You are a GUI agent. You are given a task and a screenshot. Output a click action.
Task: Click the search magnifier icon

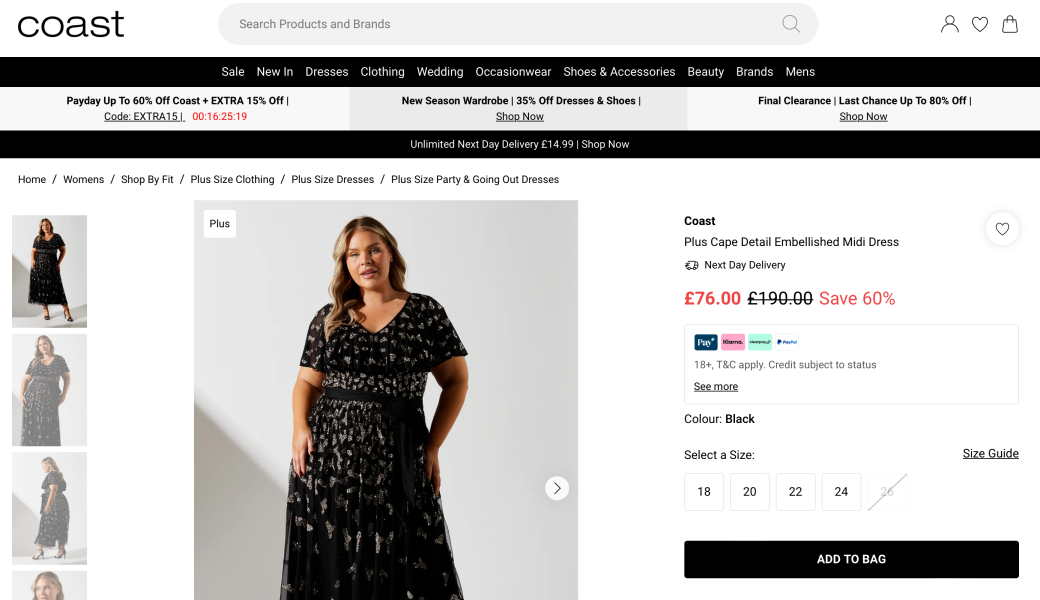pyautogui.click(x=791, y=24)
